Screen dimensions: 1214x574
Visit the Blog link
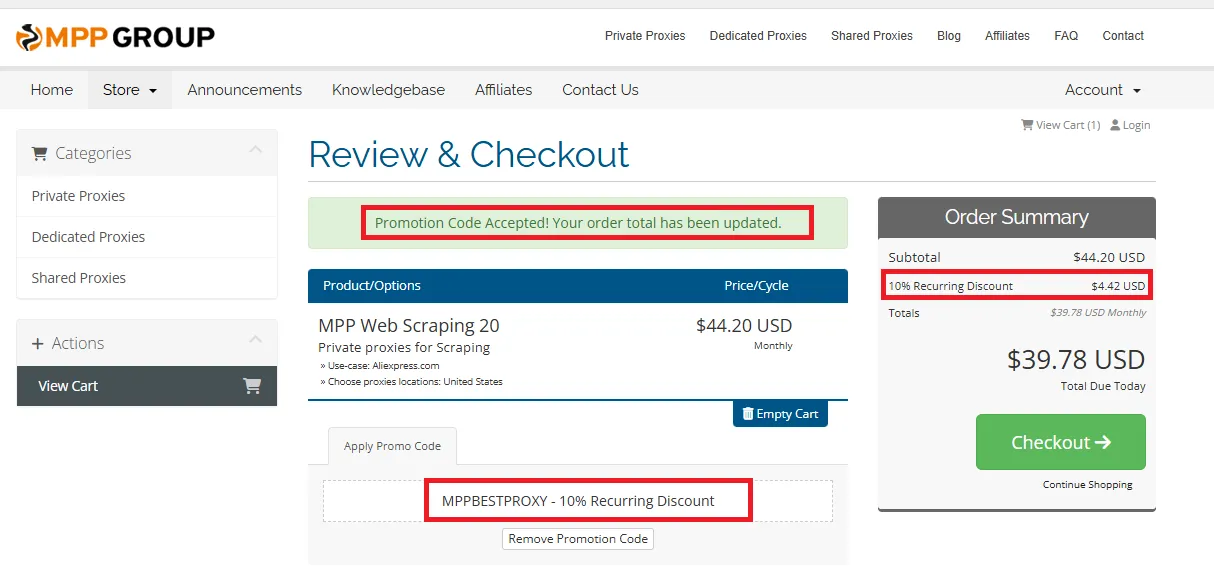pos(949,36)
